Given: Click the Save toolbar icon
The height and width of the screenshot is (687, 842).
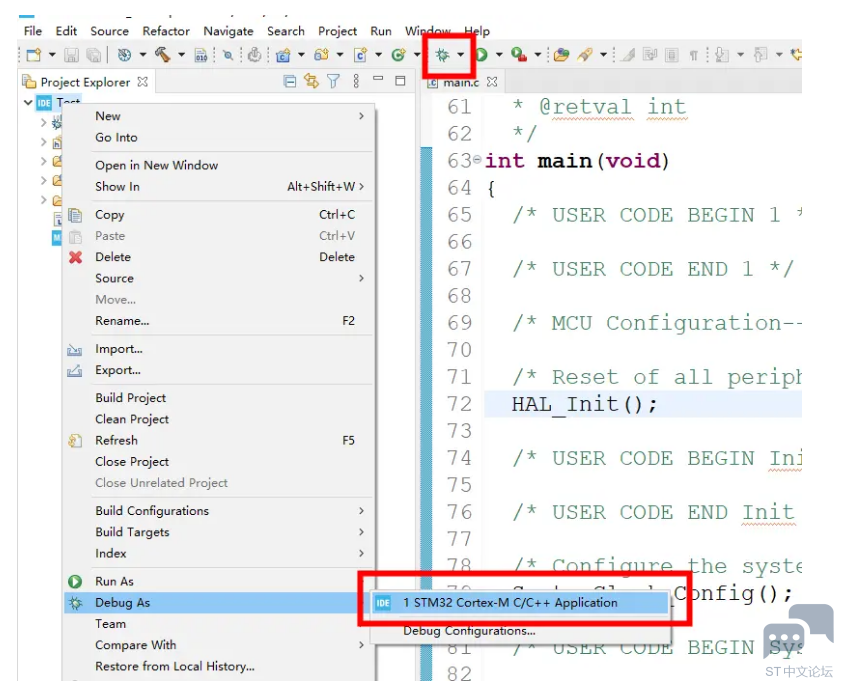Looking at the screenshot, I should 71,55.
